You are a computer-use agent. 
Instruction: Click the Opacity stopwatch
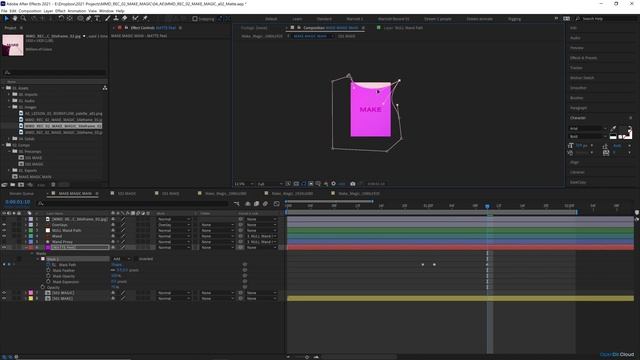point(42,287)
